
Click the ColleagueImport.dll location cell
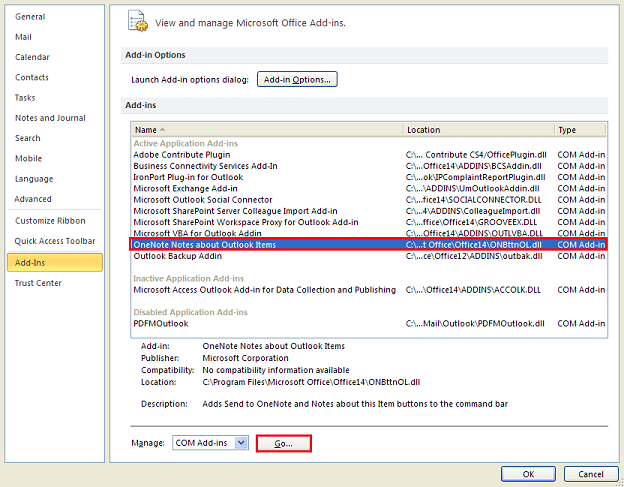[x=473, y=211]
